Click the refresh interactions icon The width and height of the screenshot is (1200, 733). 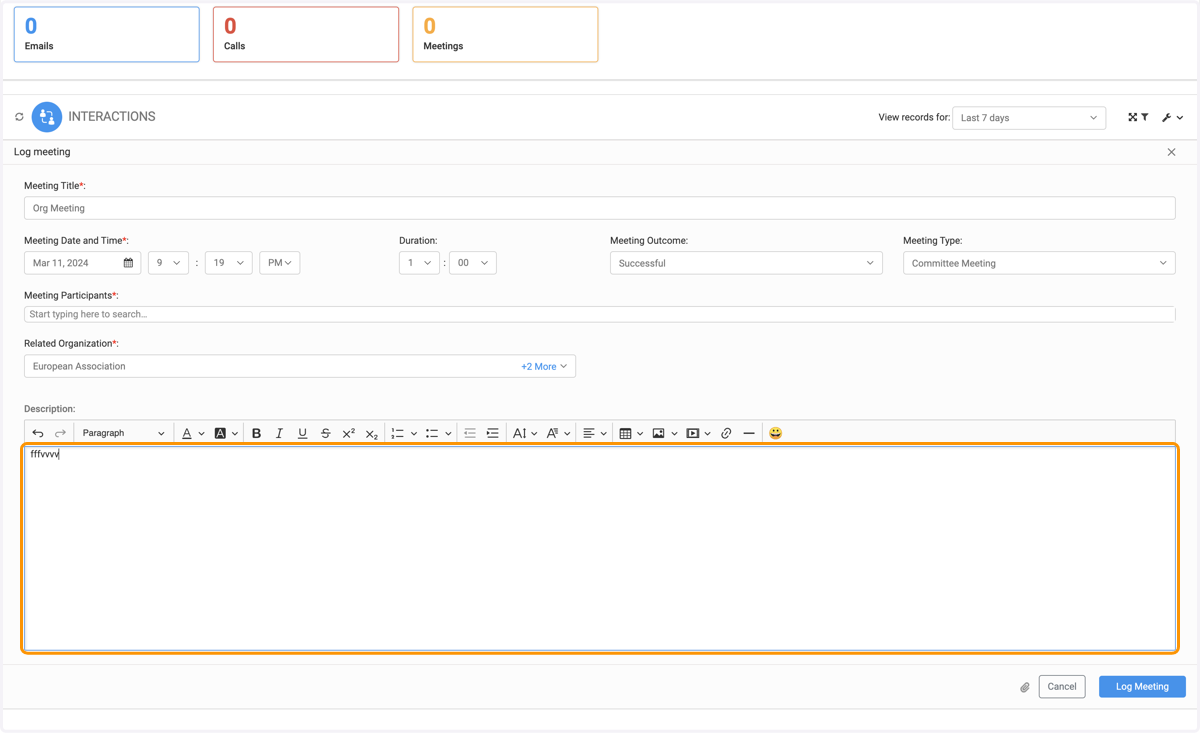pos(19,117)
